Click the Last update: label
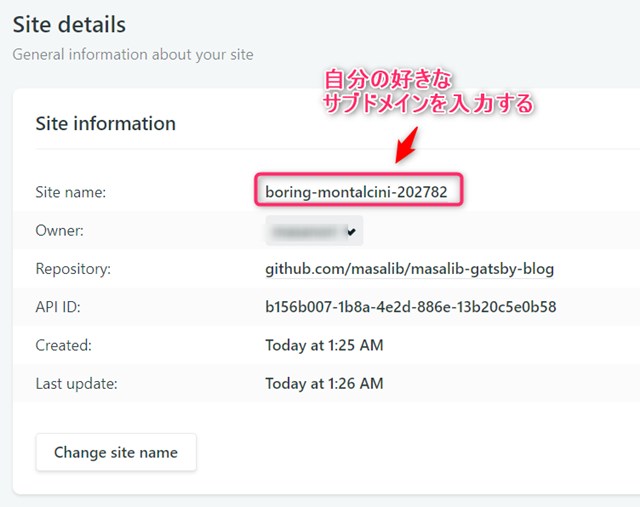640x507 pixels. click(76, 384)
